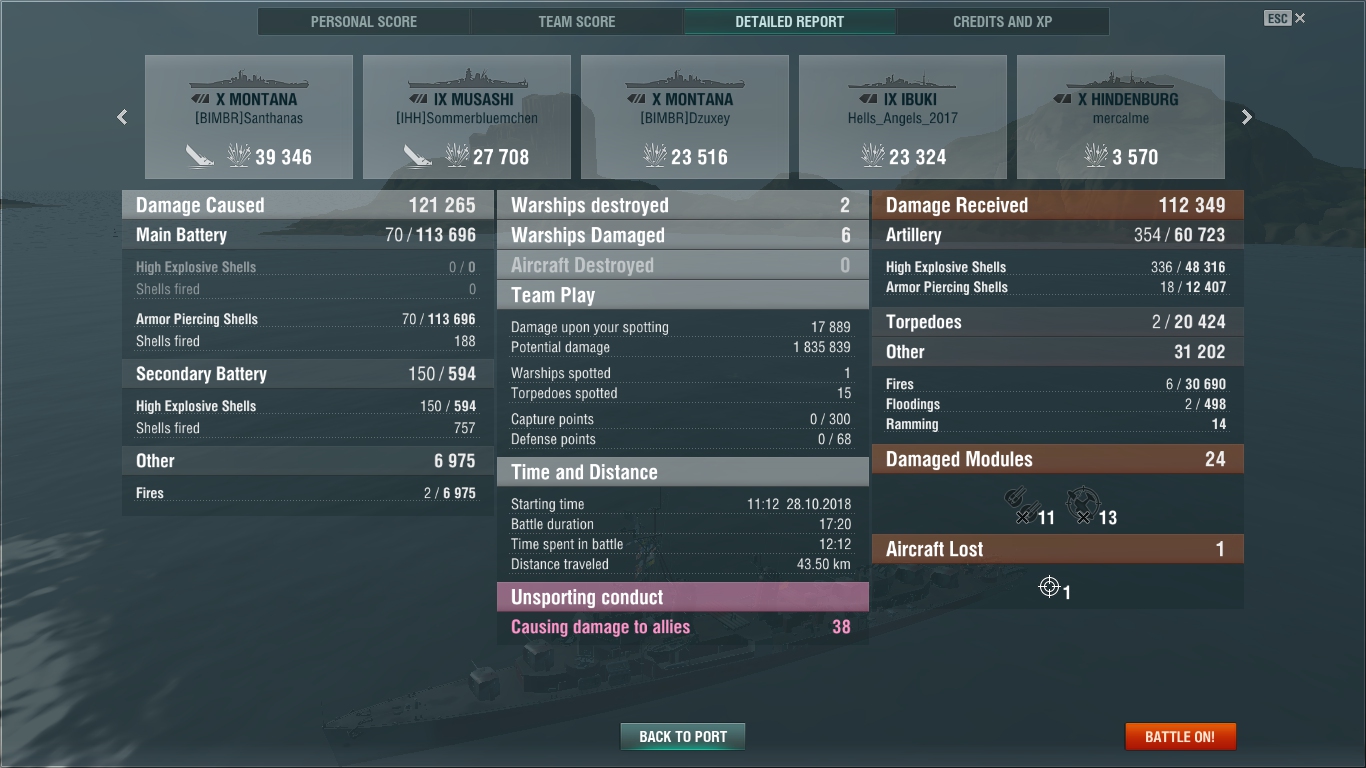This screenshot has height=768, width=1366.
Task: Click the Damaged Modules header bar
Action: (1058, 459)
